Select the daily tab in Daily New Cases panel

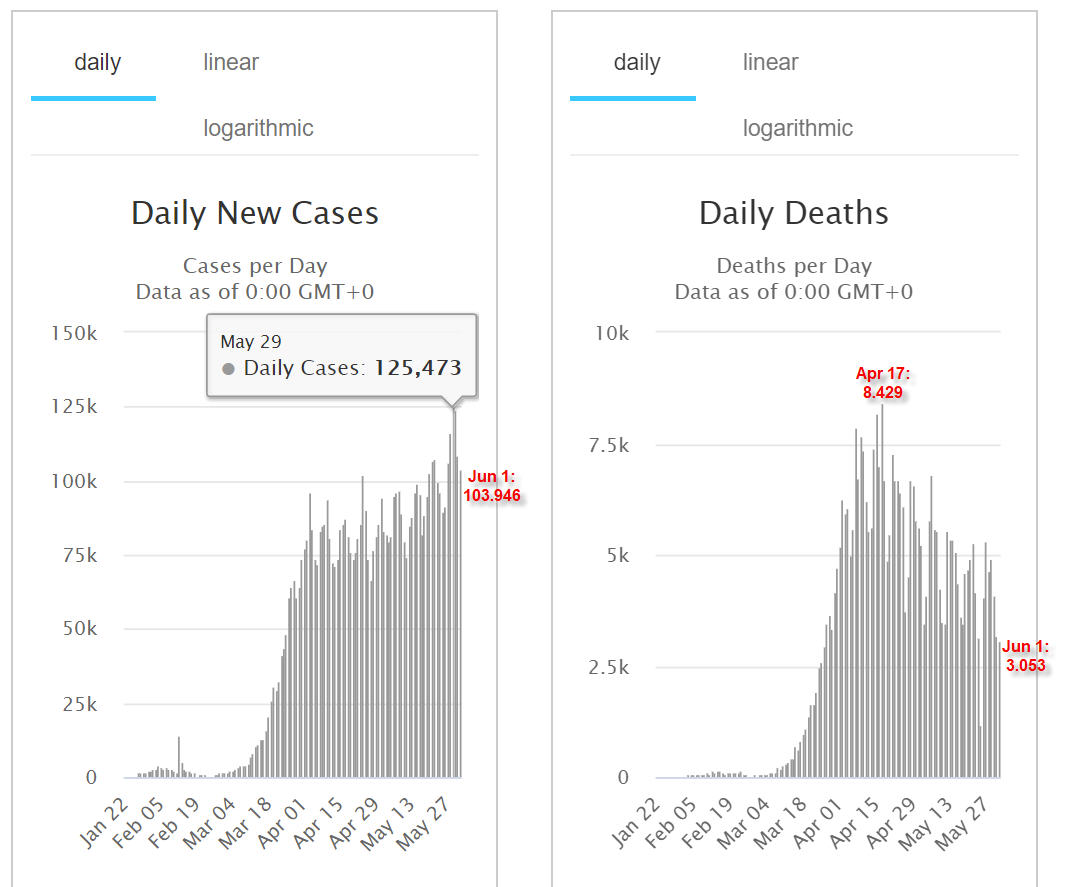pos(97,62)
